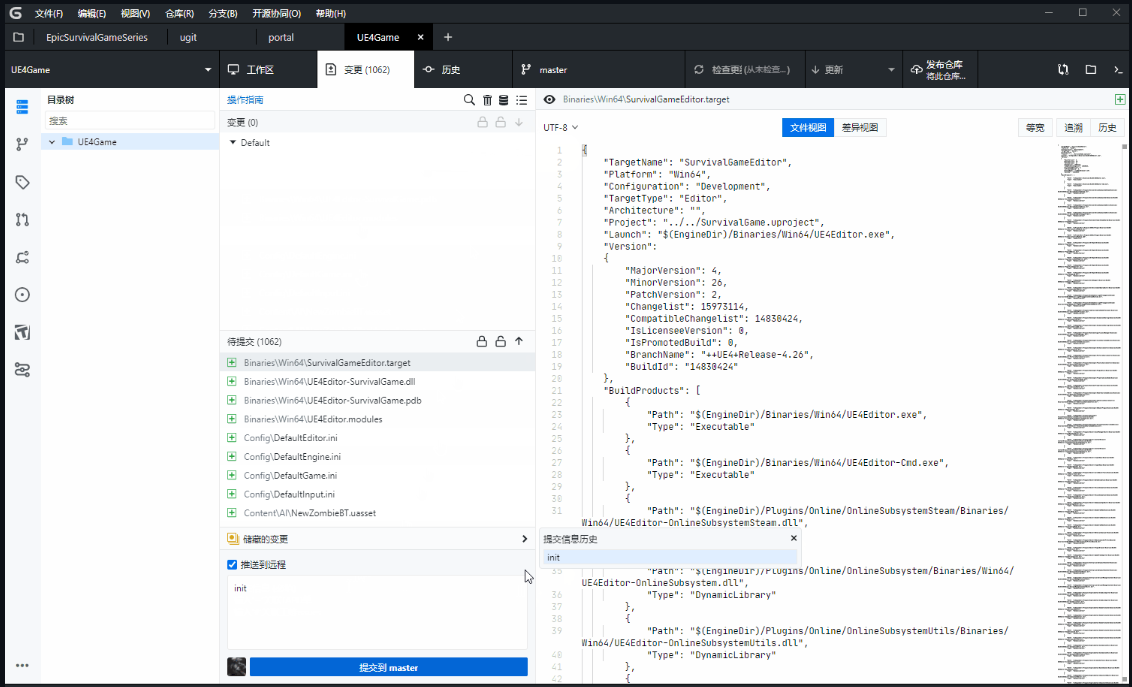This screenshot has width=1132, height=687.
Task: Click the 检查更新 button
Action: point(744,69)
